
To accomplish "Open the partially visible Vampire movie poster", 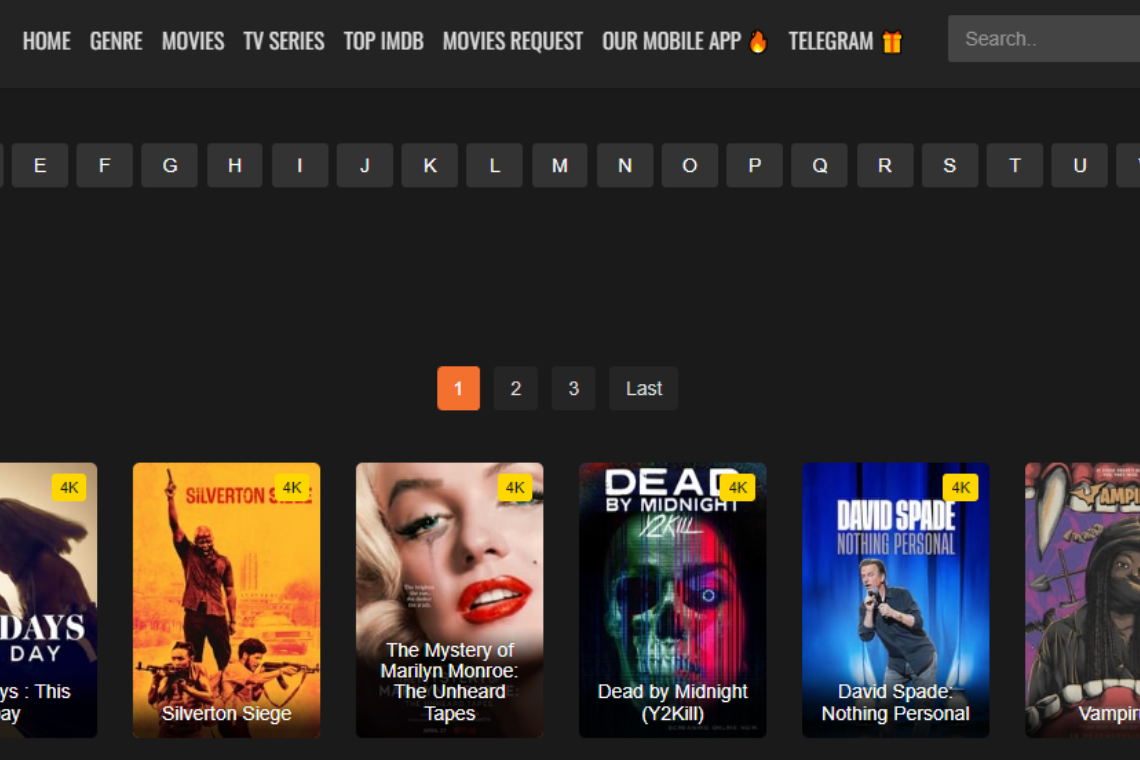I will coord(1083,600).
